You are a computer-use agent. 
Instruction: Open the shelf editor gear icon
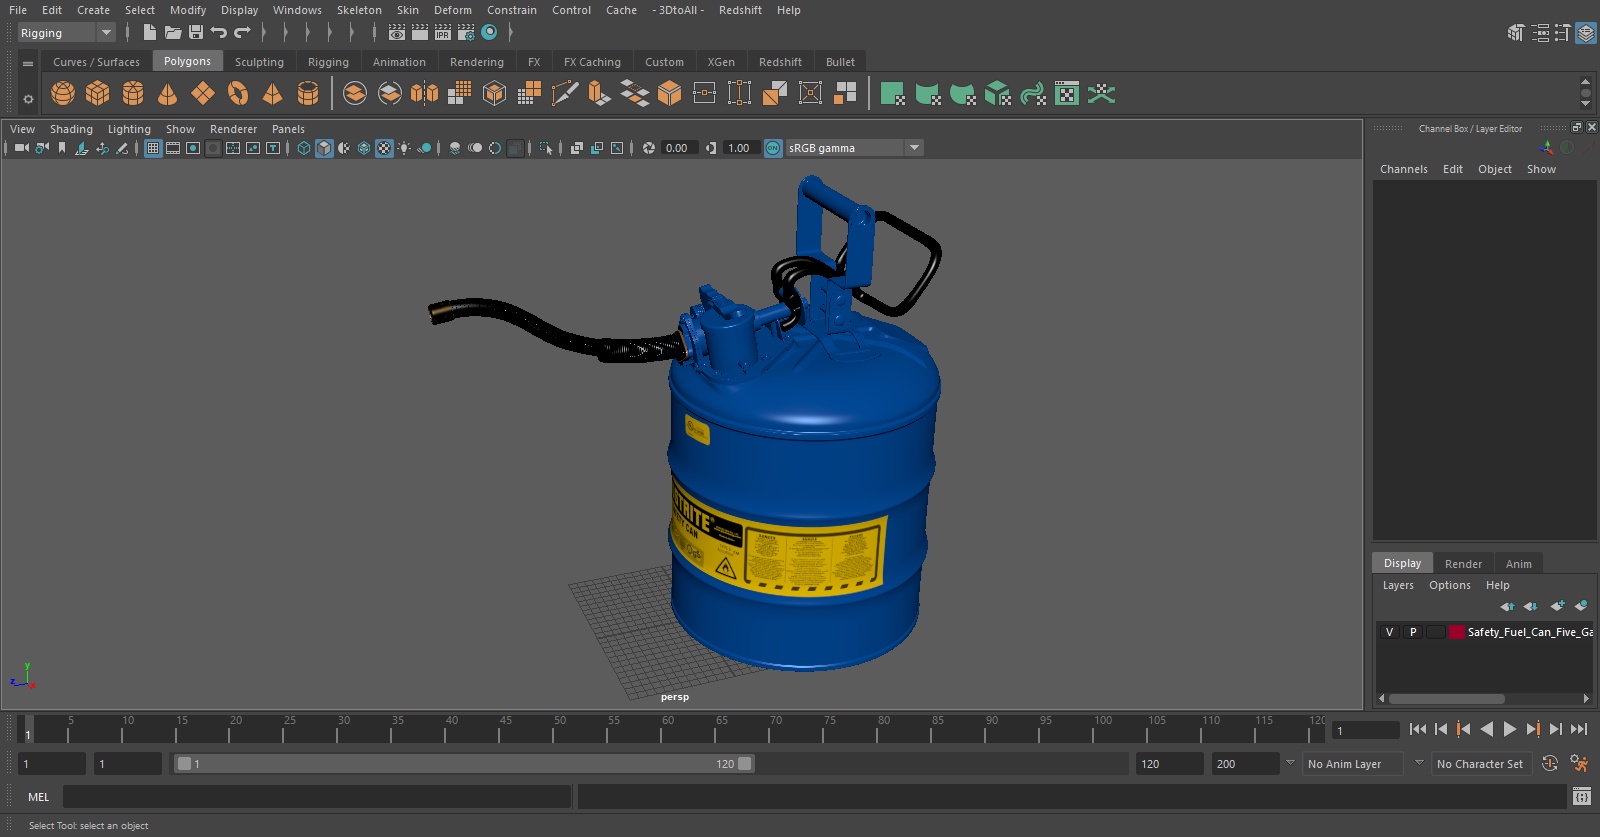pos(28,98)
